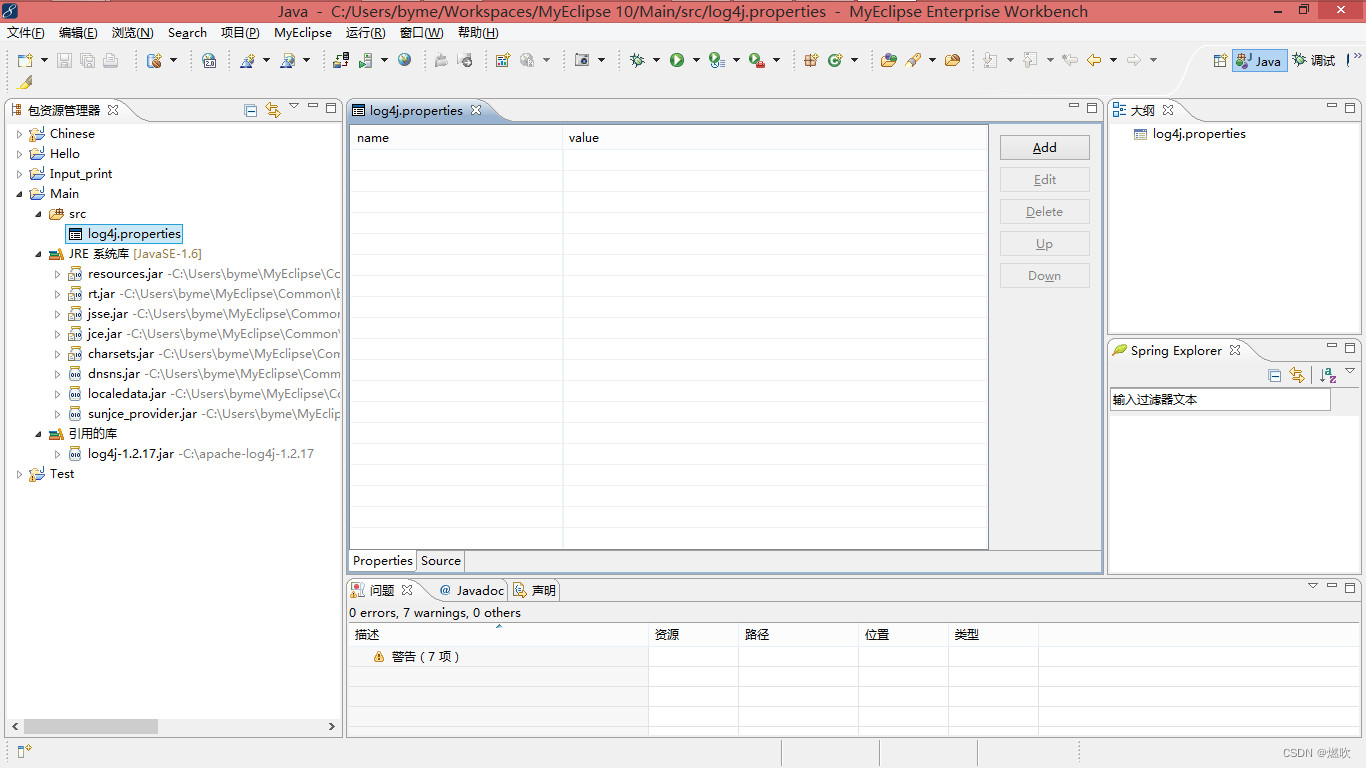
Task: Expand the Hello project
Action: click(x=19, y=153)
